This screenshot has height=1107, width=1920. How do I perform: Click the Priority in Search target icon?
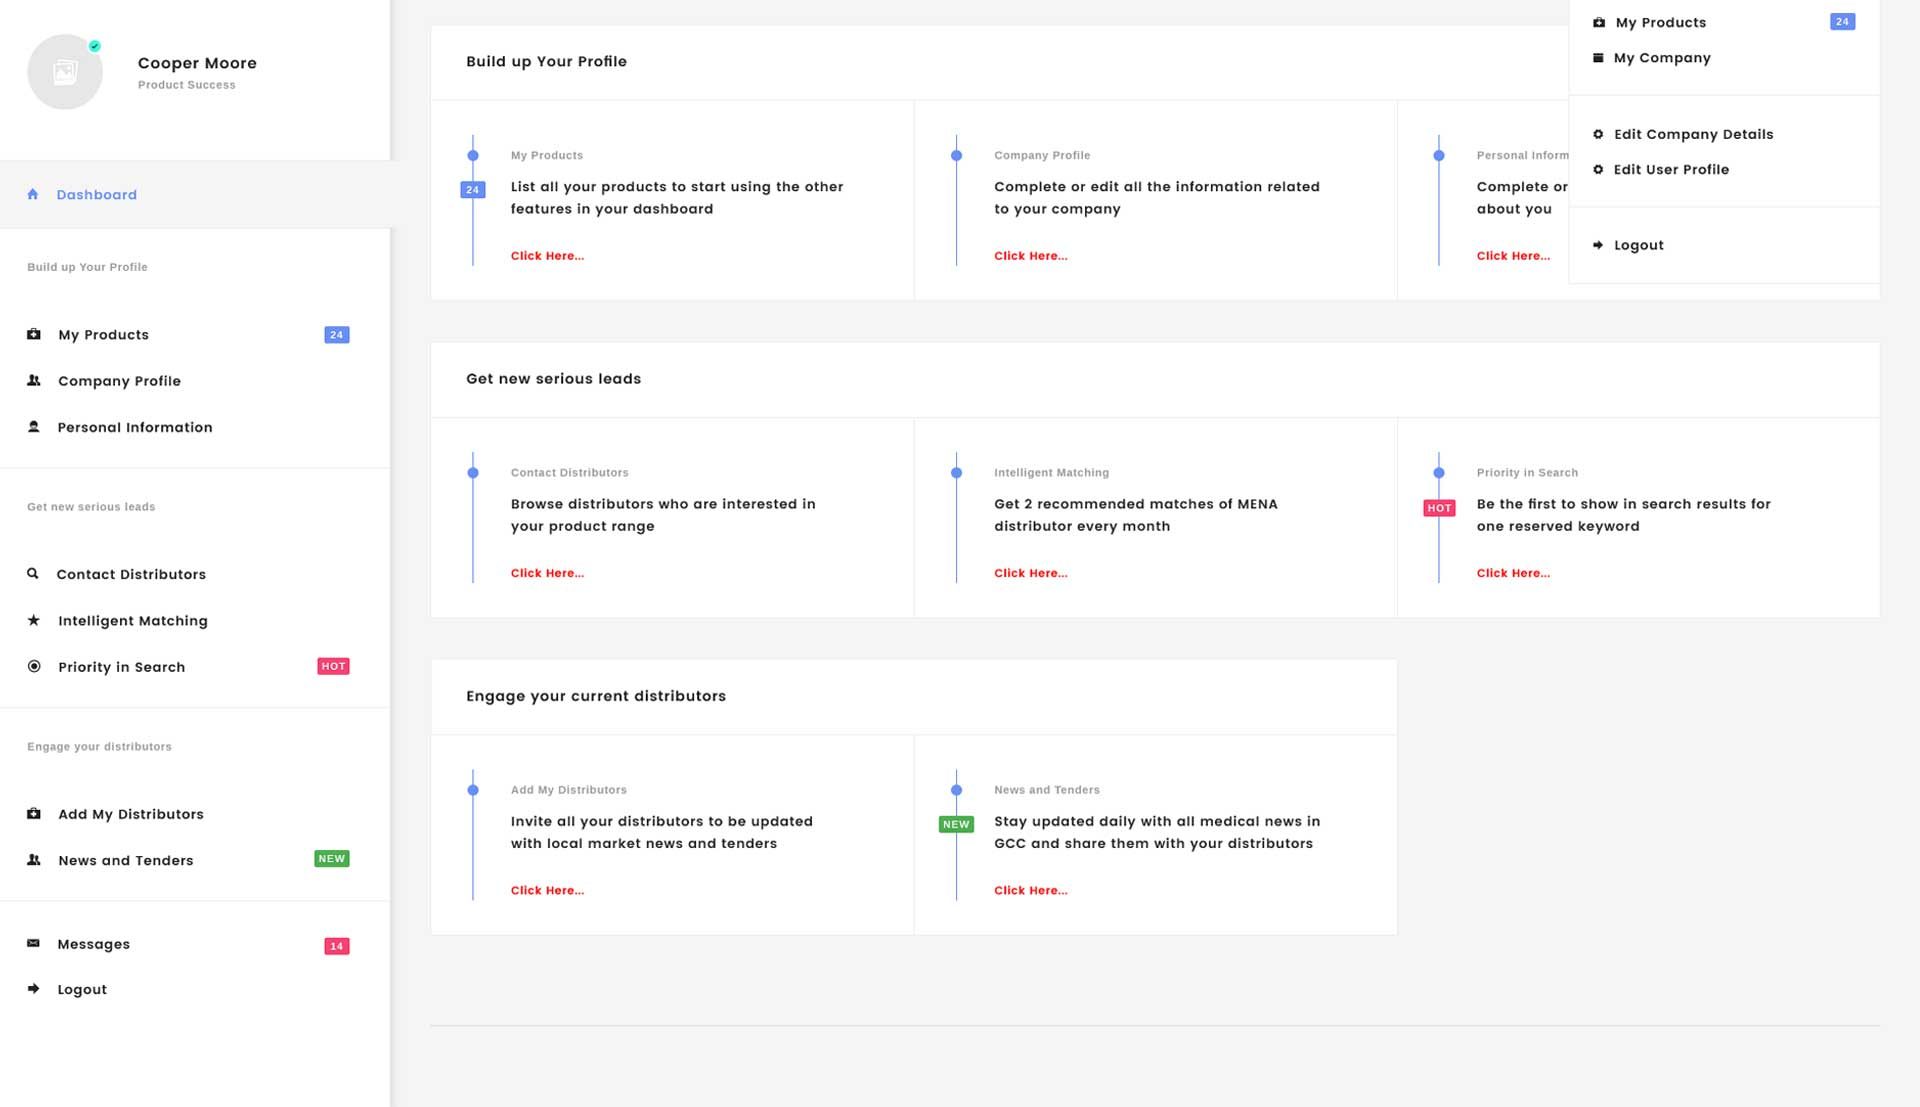34,666
